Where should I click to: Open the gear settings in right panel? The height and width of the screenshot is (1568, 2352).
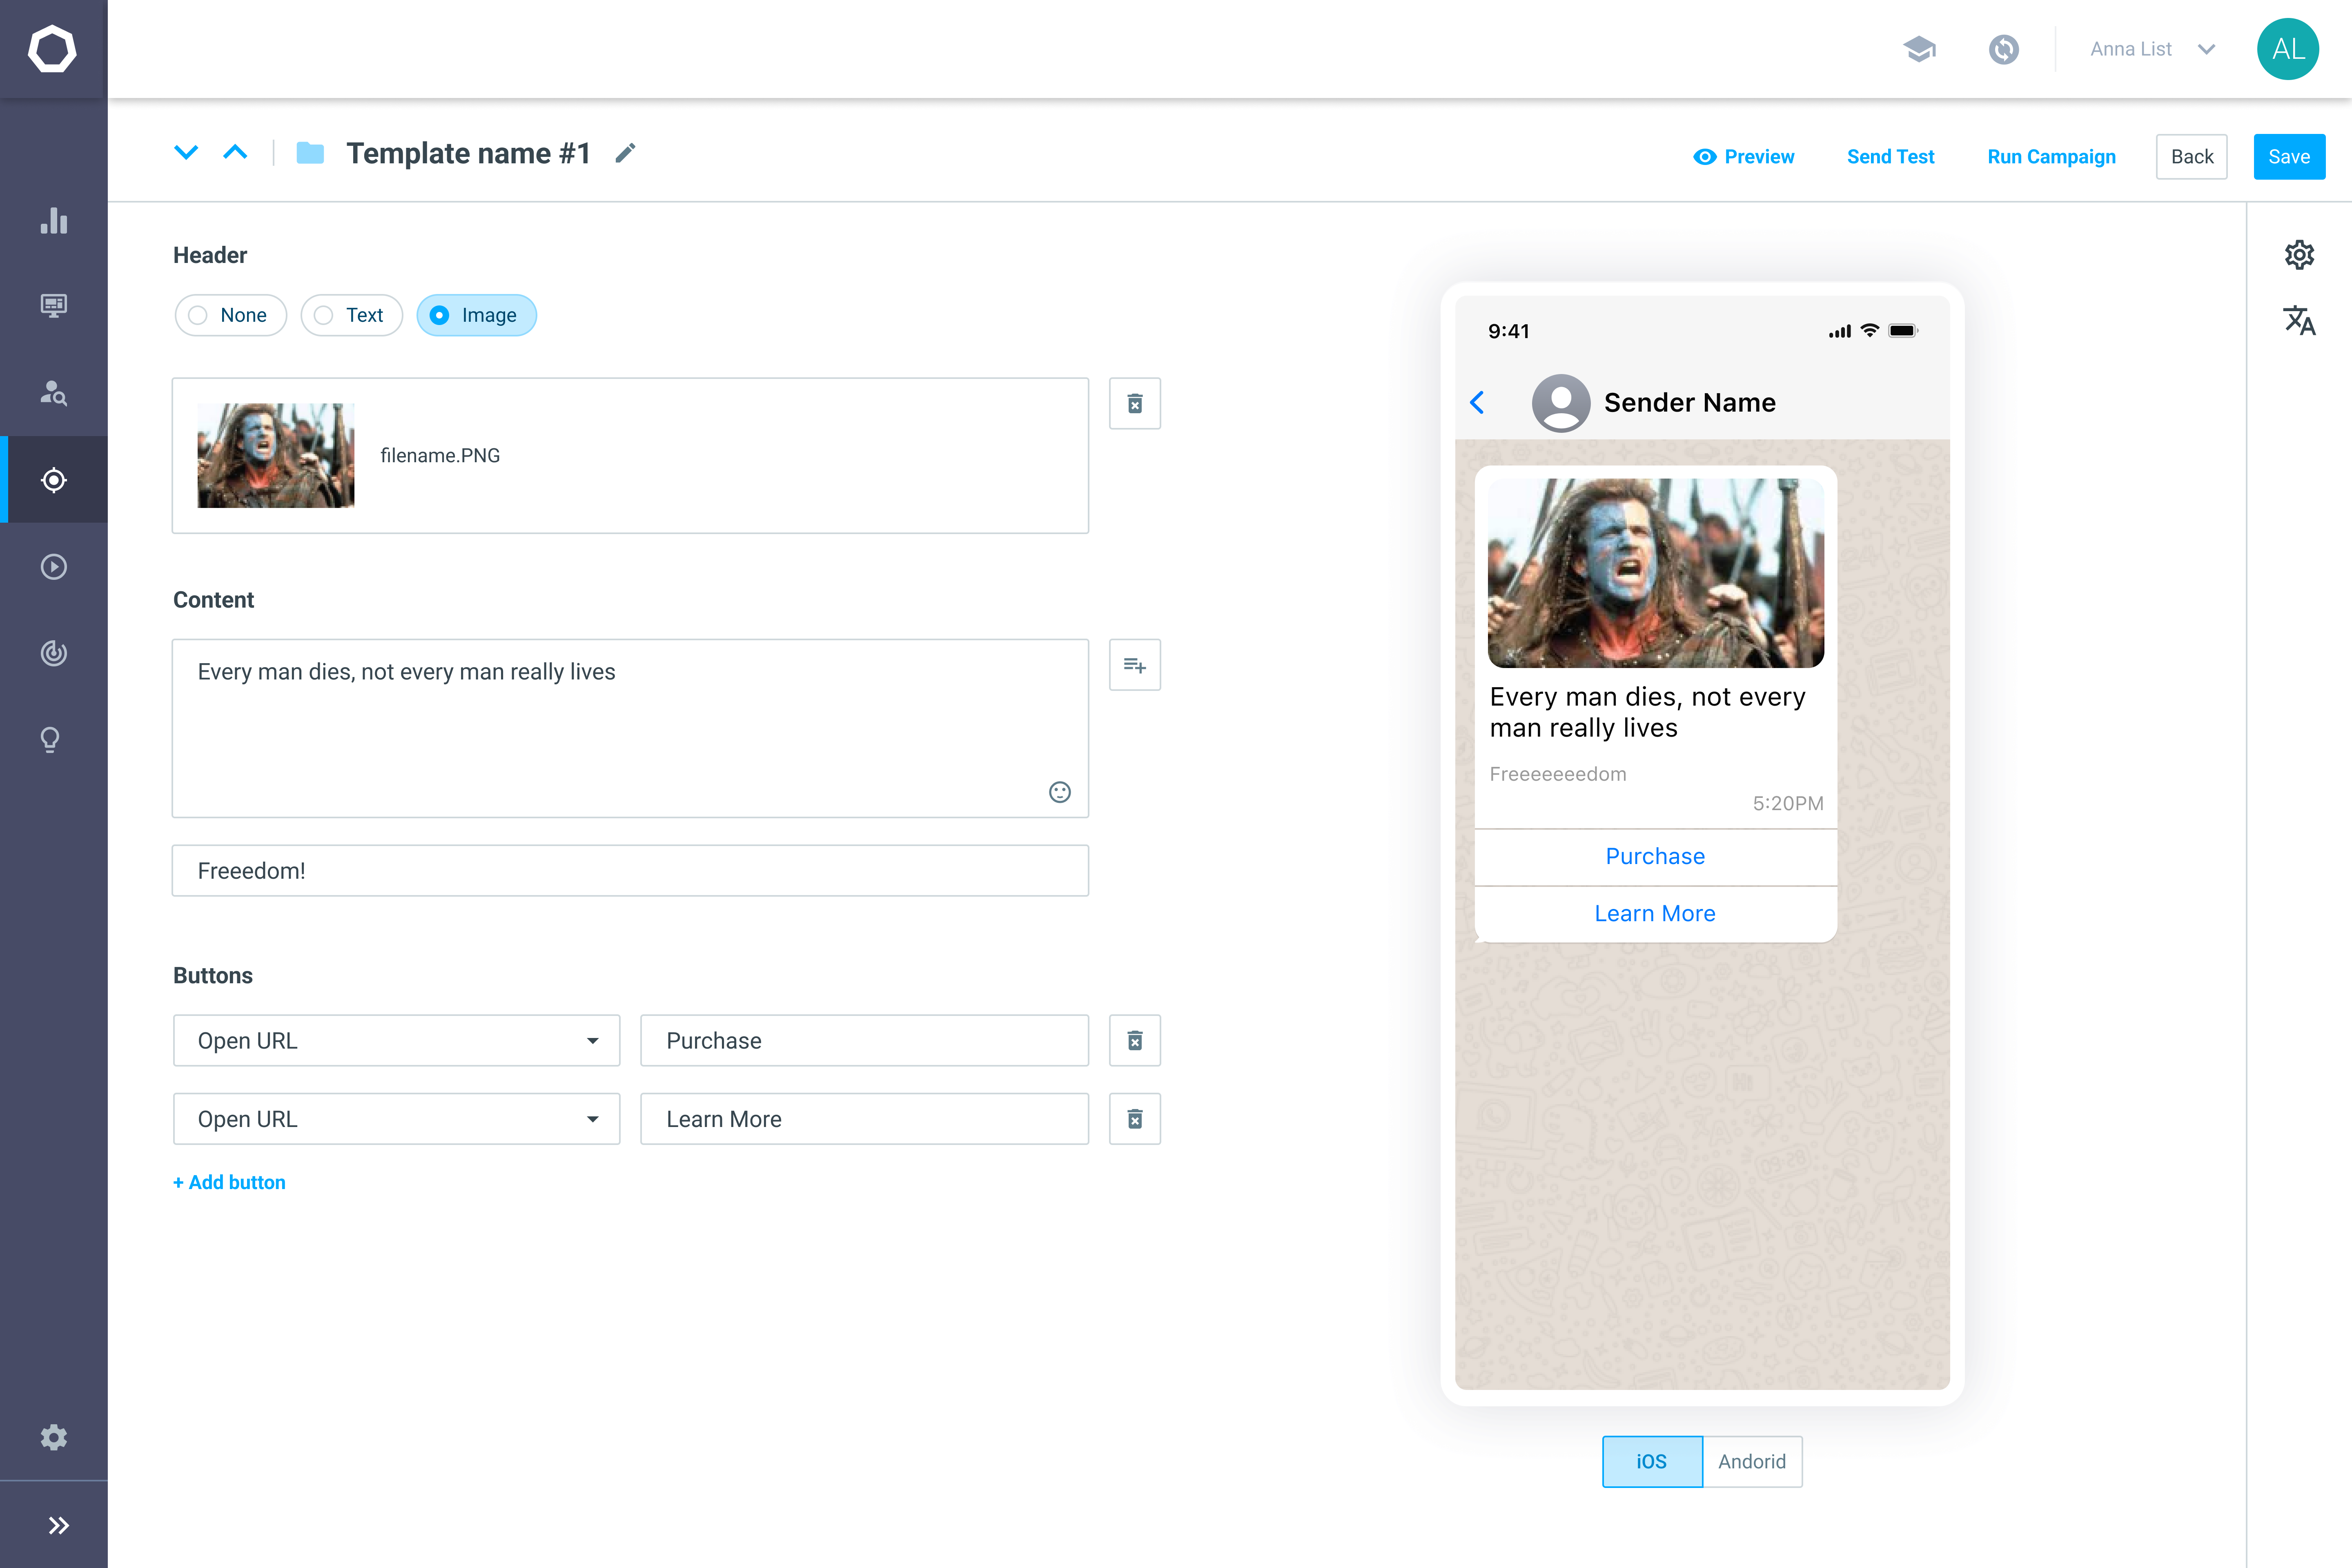2299,255
